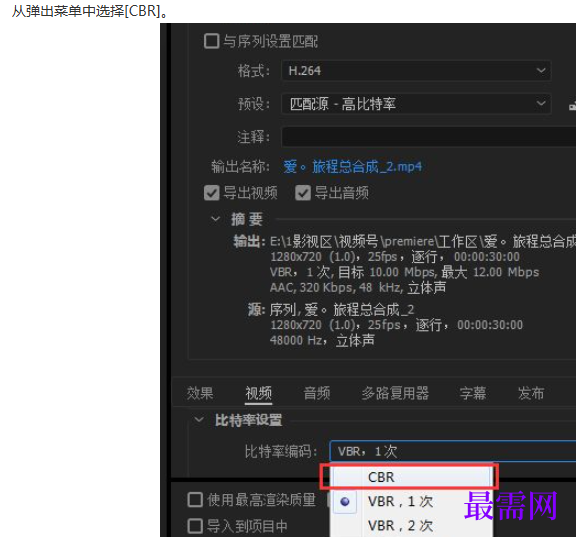Open the 比特率编码 VBR, 1次 combo box
The width and height of the screenshot is (576, 537).
[453, 451]
